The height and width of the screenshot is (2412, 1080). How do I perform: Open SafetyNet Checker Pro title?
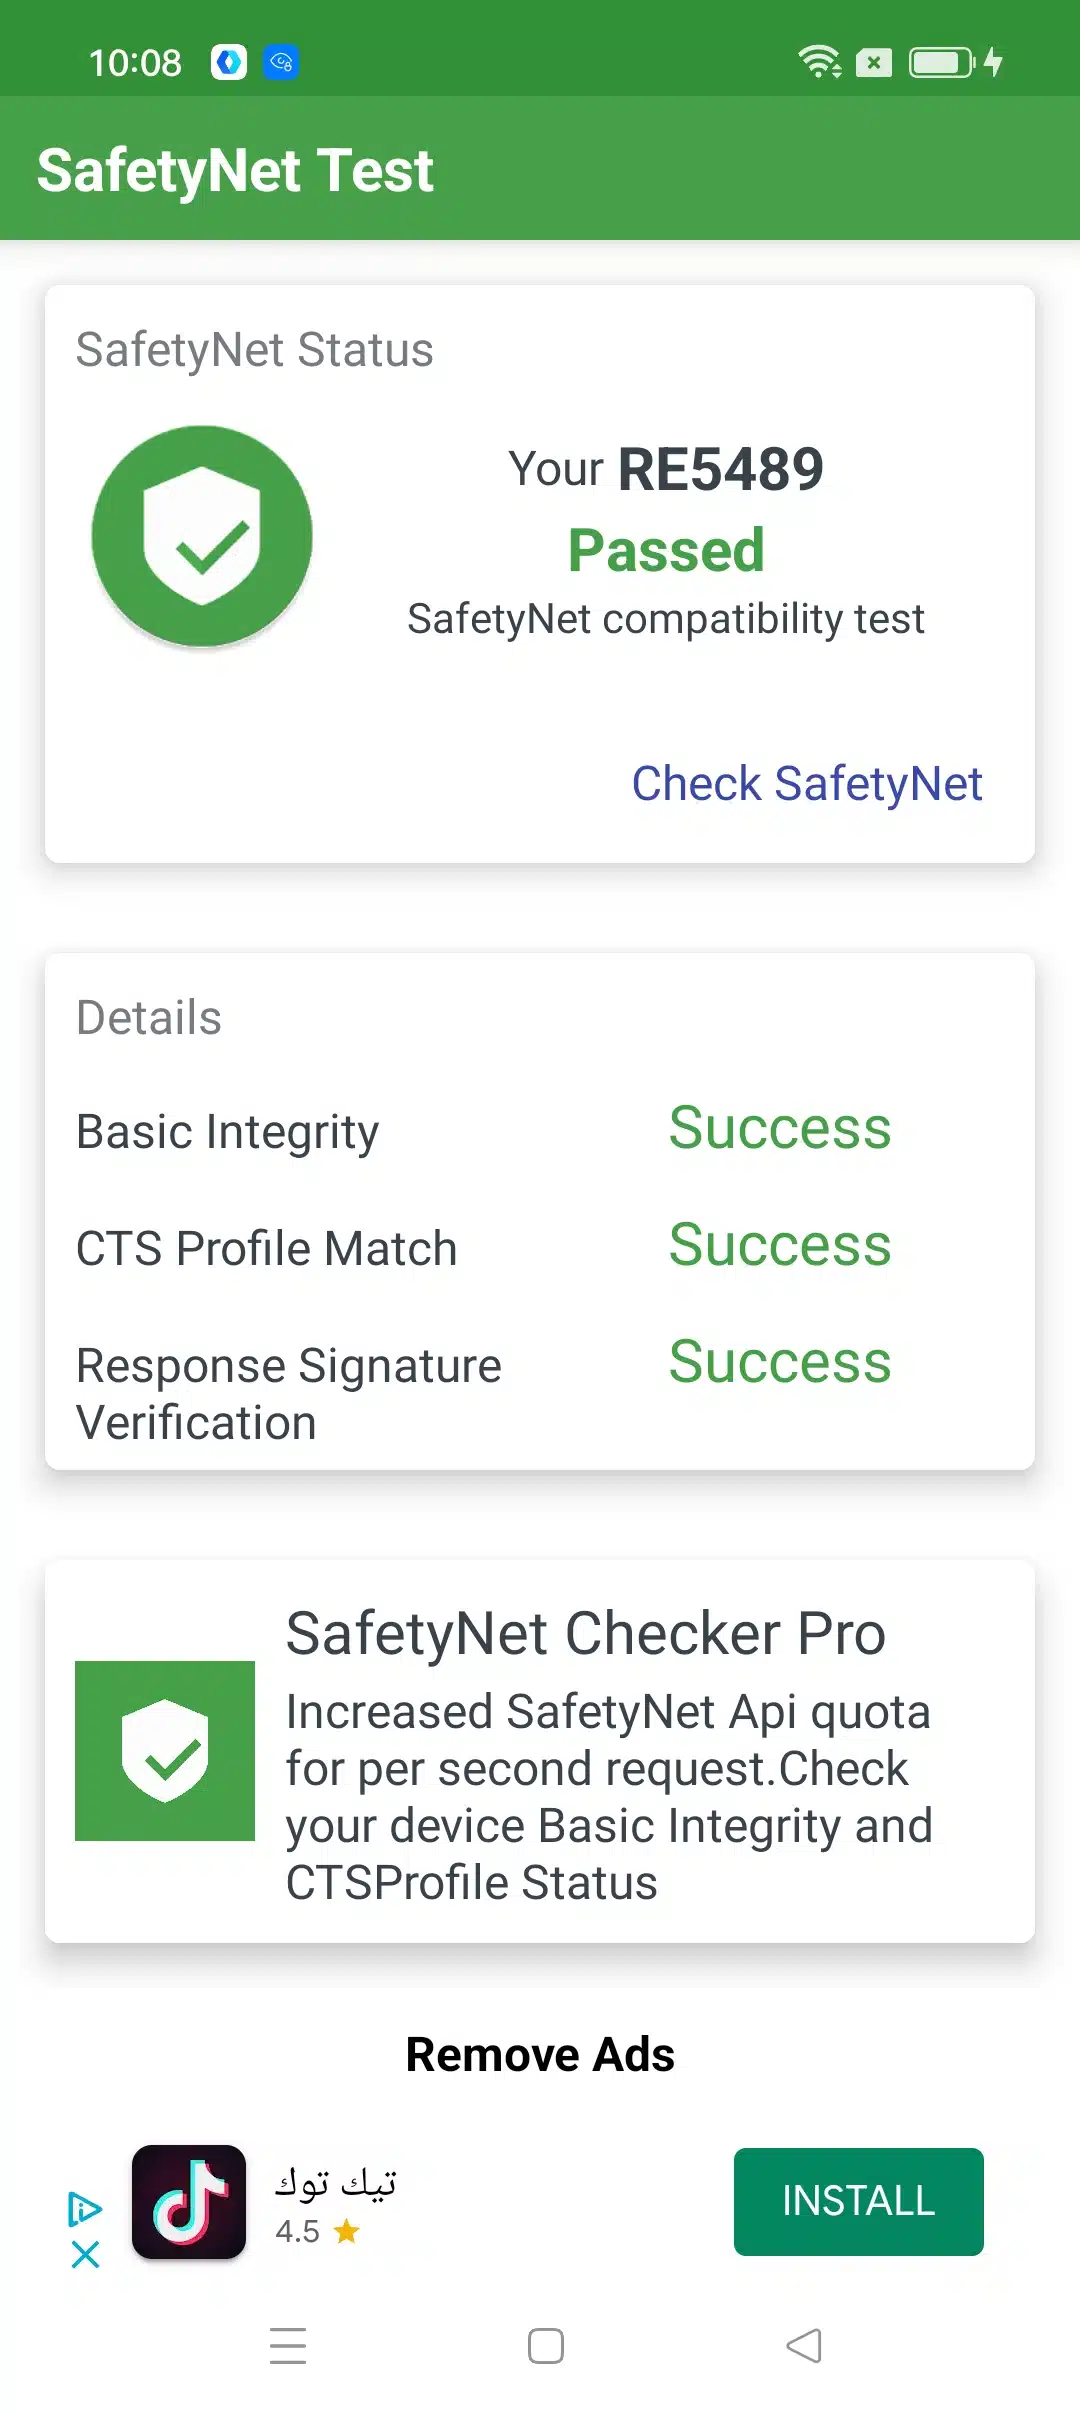click(586, 1633)
